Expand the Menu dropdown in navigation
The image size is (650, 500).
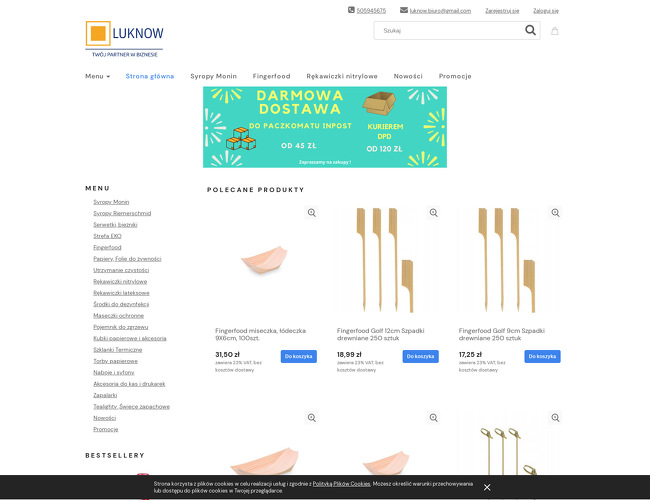[x=98, y=76]
